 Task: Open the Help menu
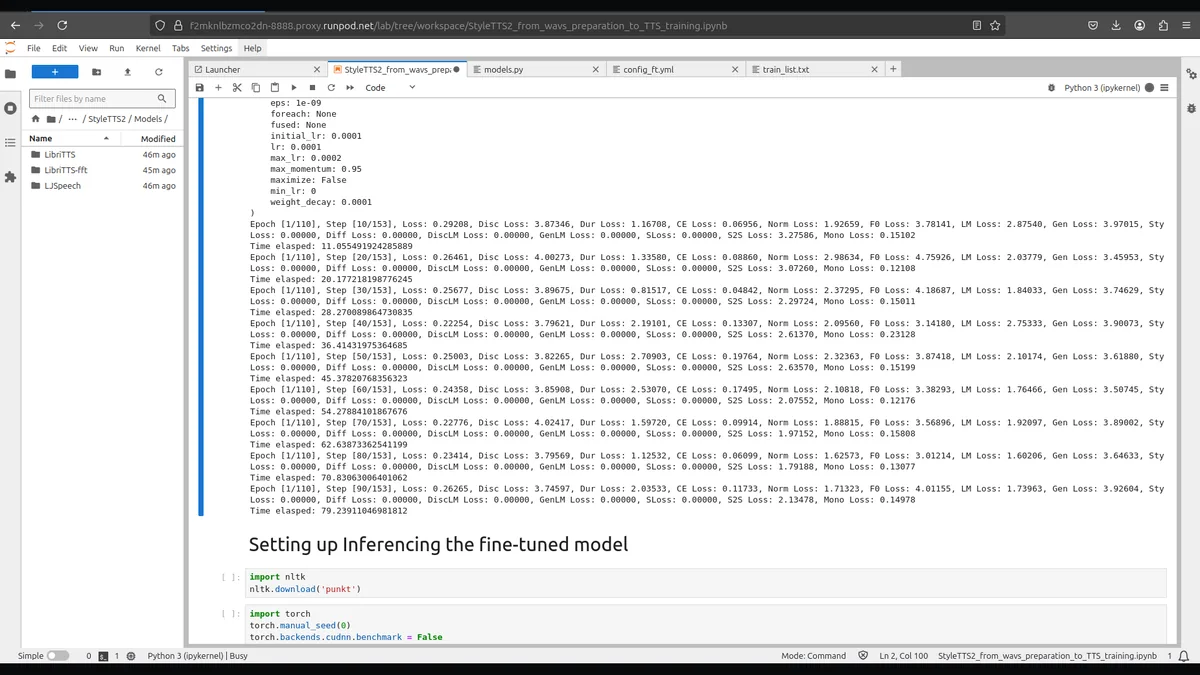tap(252, 48)
